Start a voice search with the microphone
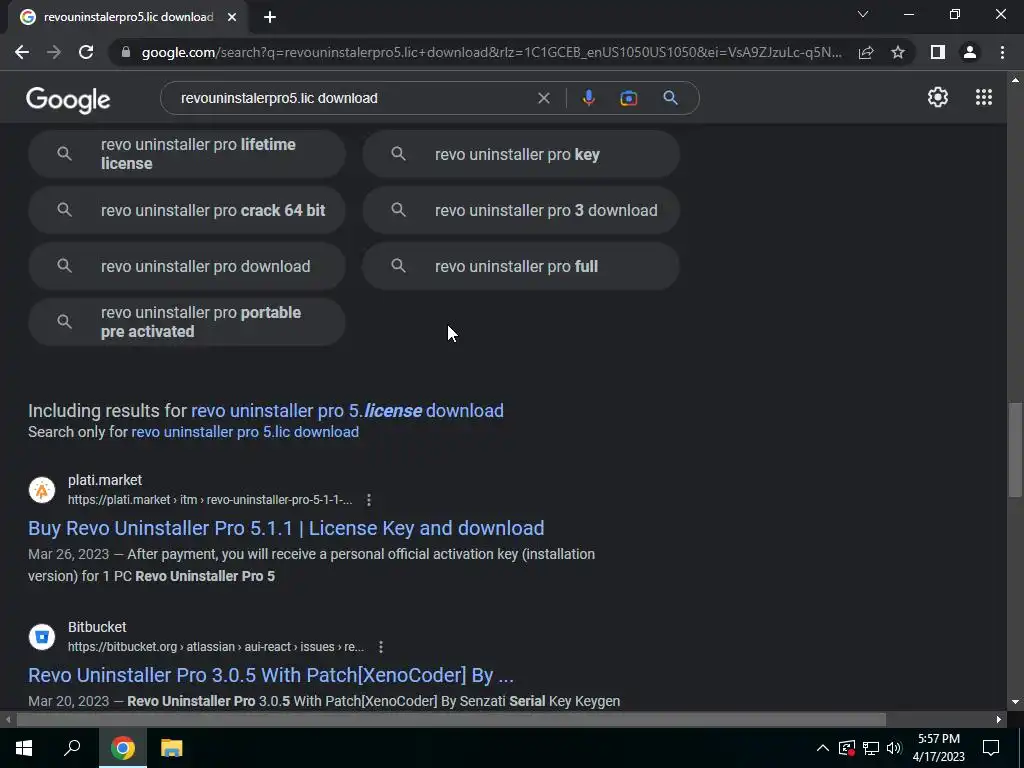 [x=588, y=98]
